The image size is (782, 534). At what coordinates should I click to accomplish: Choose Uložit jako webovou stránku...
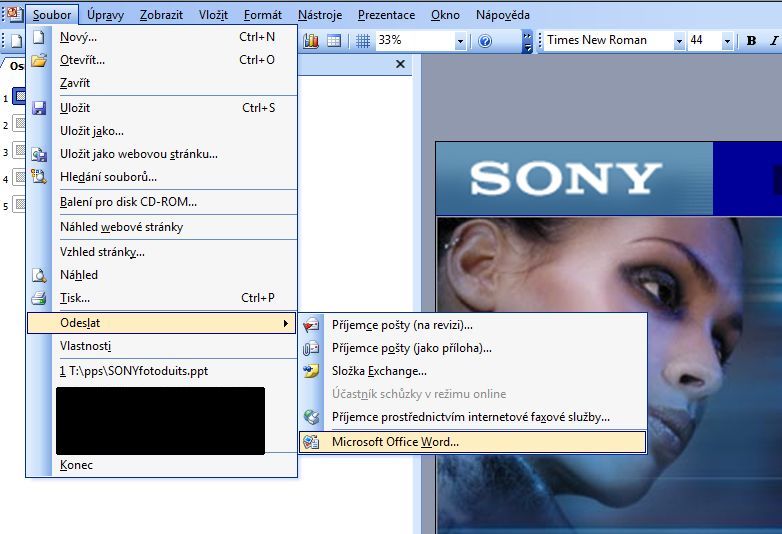click(162, 154)
